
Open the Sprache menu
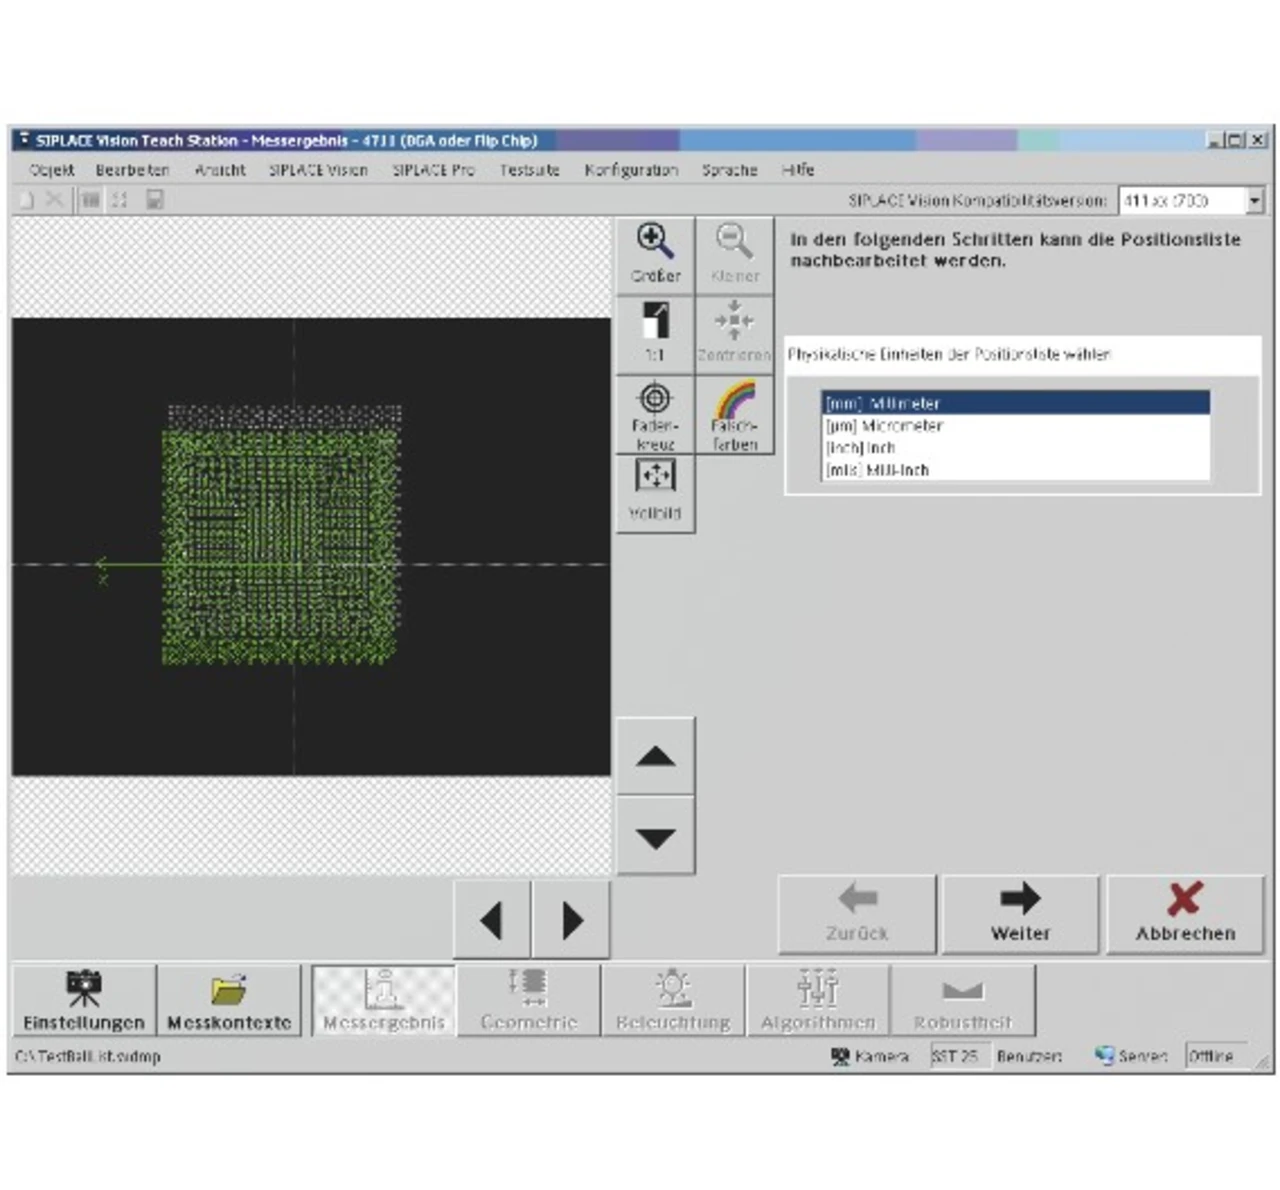point(729,170)
